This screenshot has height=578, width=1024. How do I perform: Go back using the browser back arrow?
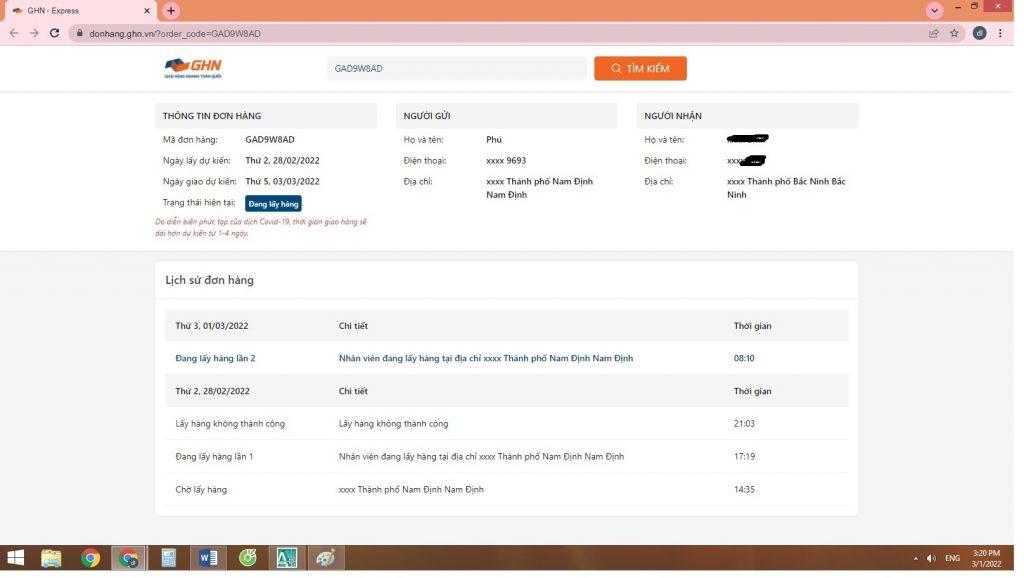[x=13, y=33]
